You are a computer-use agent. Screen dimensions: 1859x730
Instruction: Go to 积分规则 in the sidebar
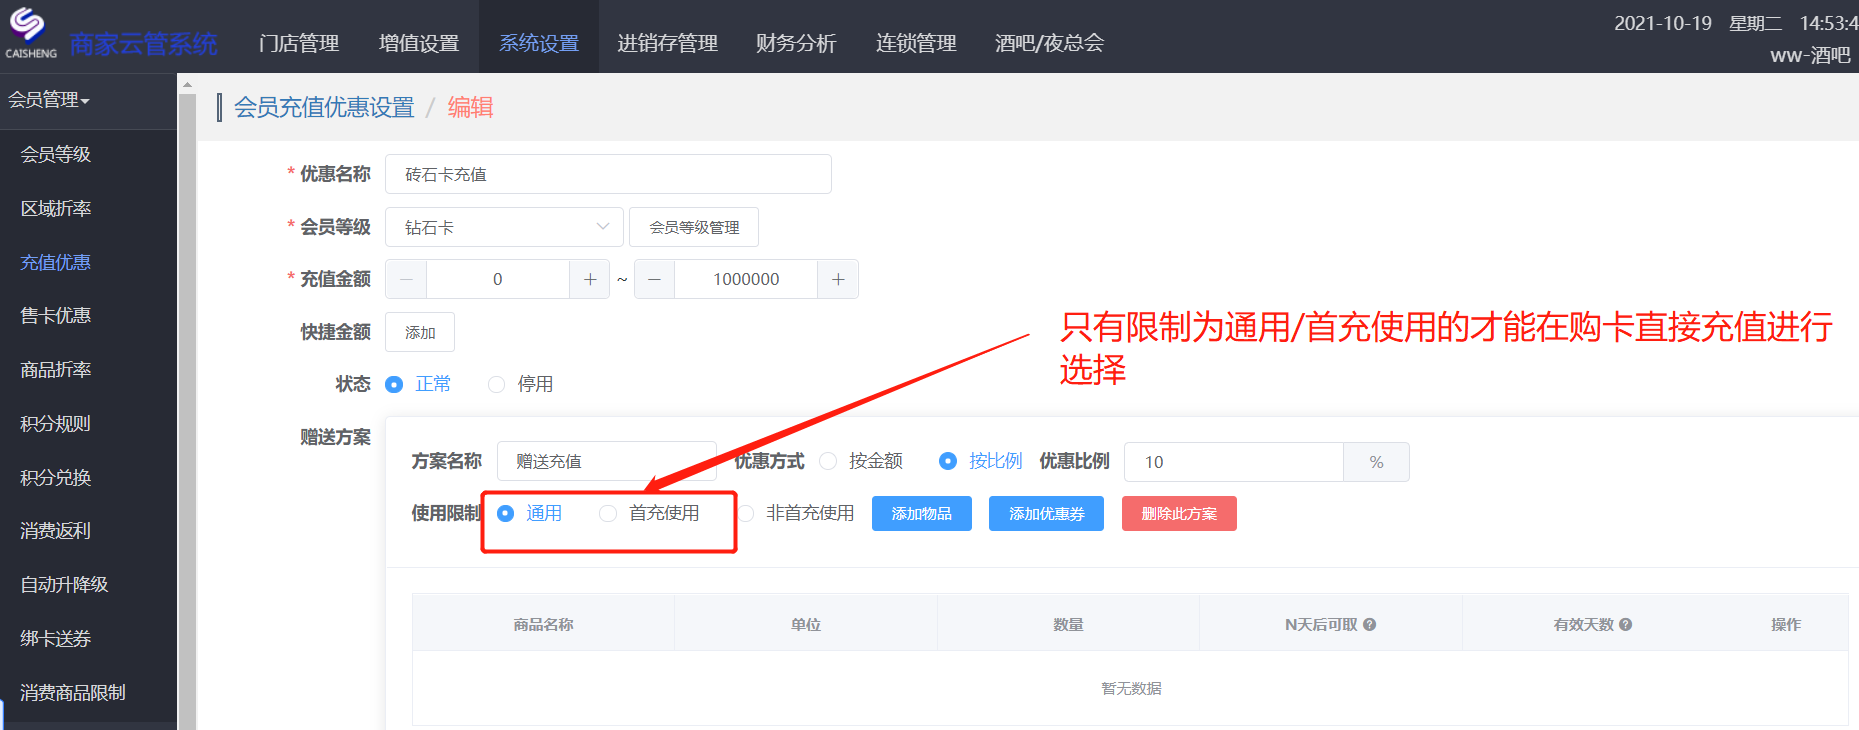tap(56, 423)
